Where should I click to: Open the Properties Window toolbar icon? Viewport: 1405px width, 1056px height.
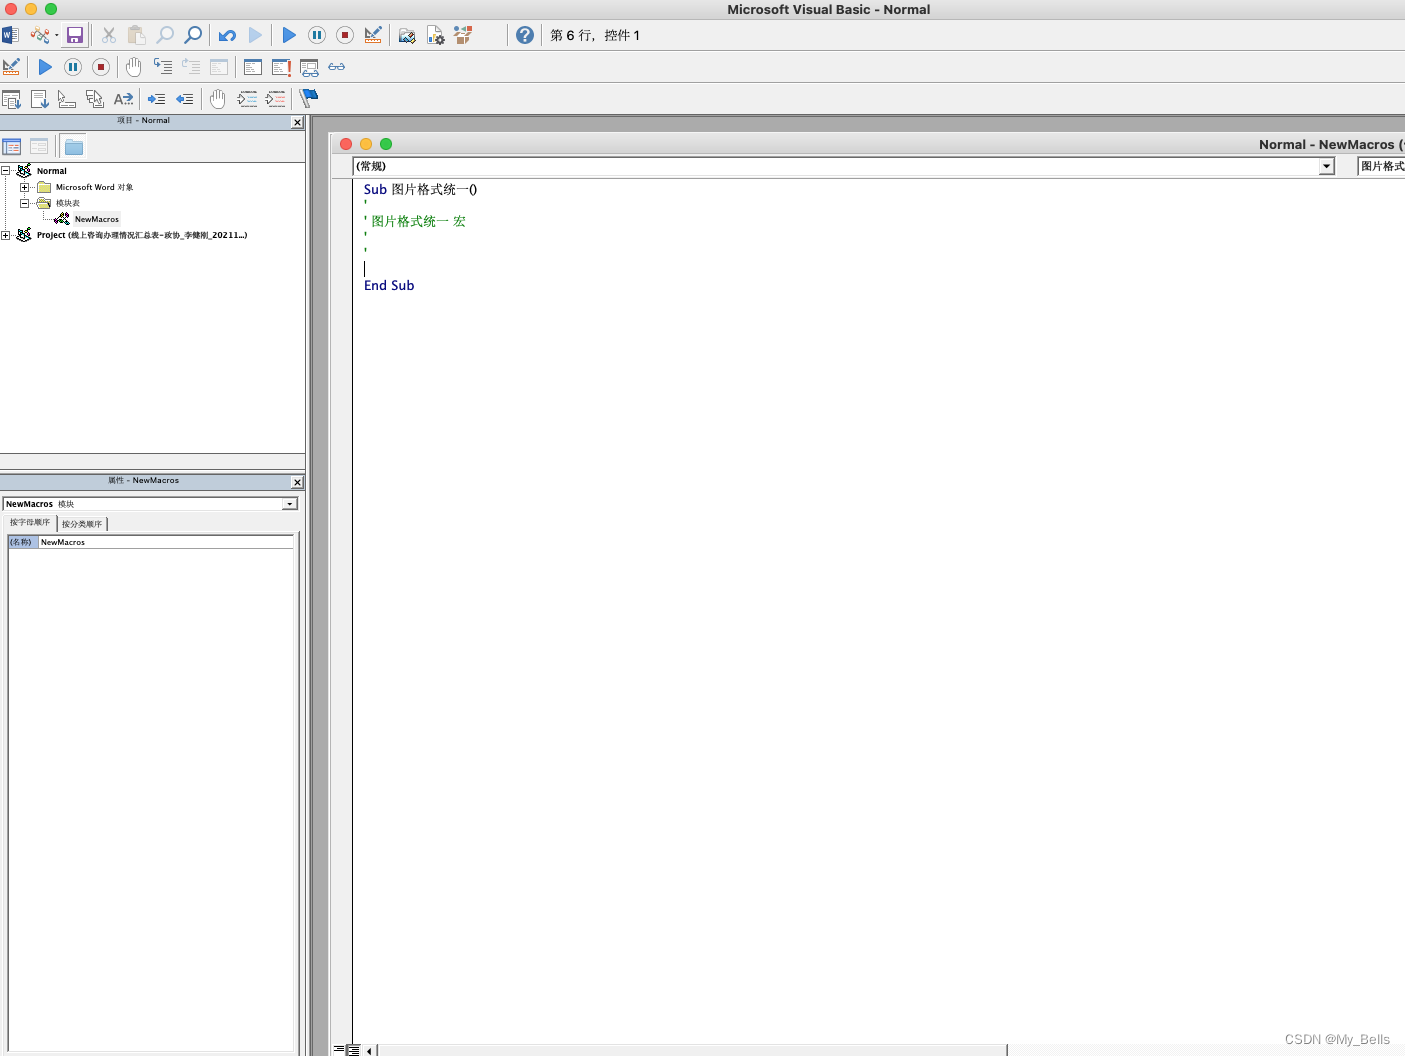pyautogui.click(x=435, y=35)
